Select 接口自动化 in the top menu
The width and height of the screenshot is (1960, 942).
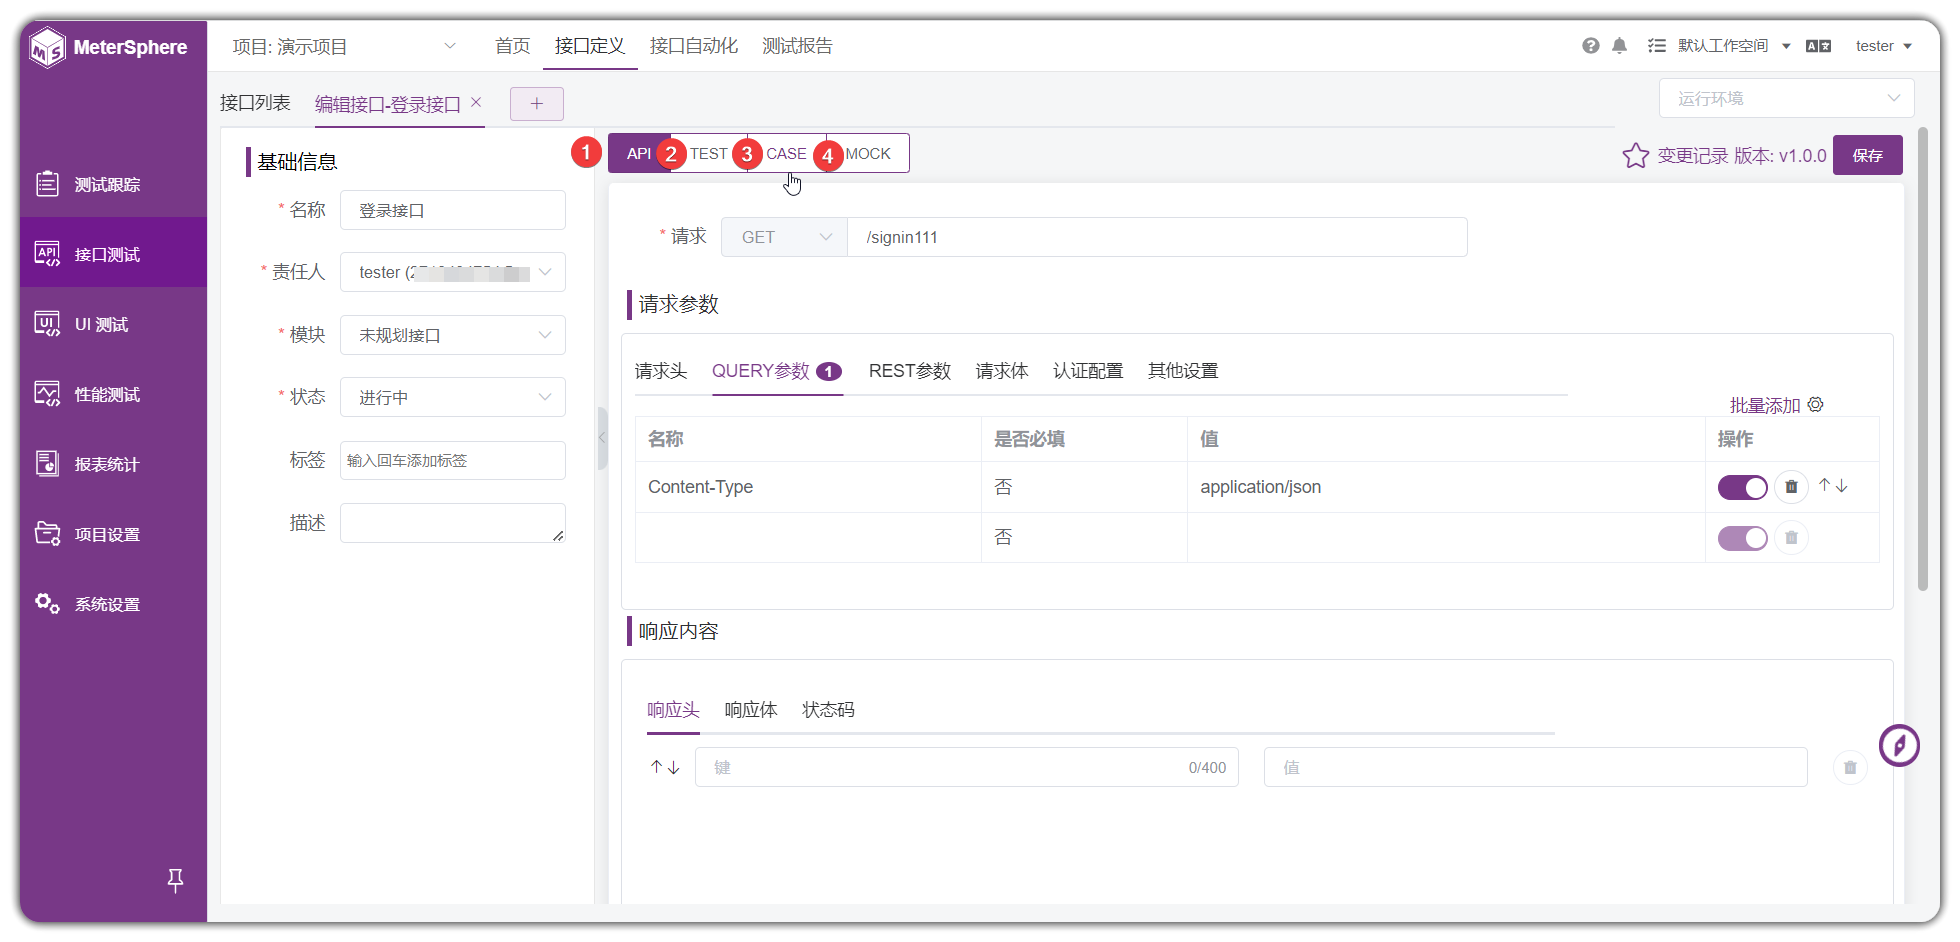pyautogui.click(x=694, y=46)
